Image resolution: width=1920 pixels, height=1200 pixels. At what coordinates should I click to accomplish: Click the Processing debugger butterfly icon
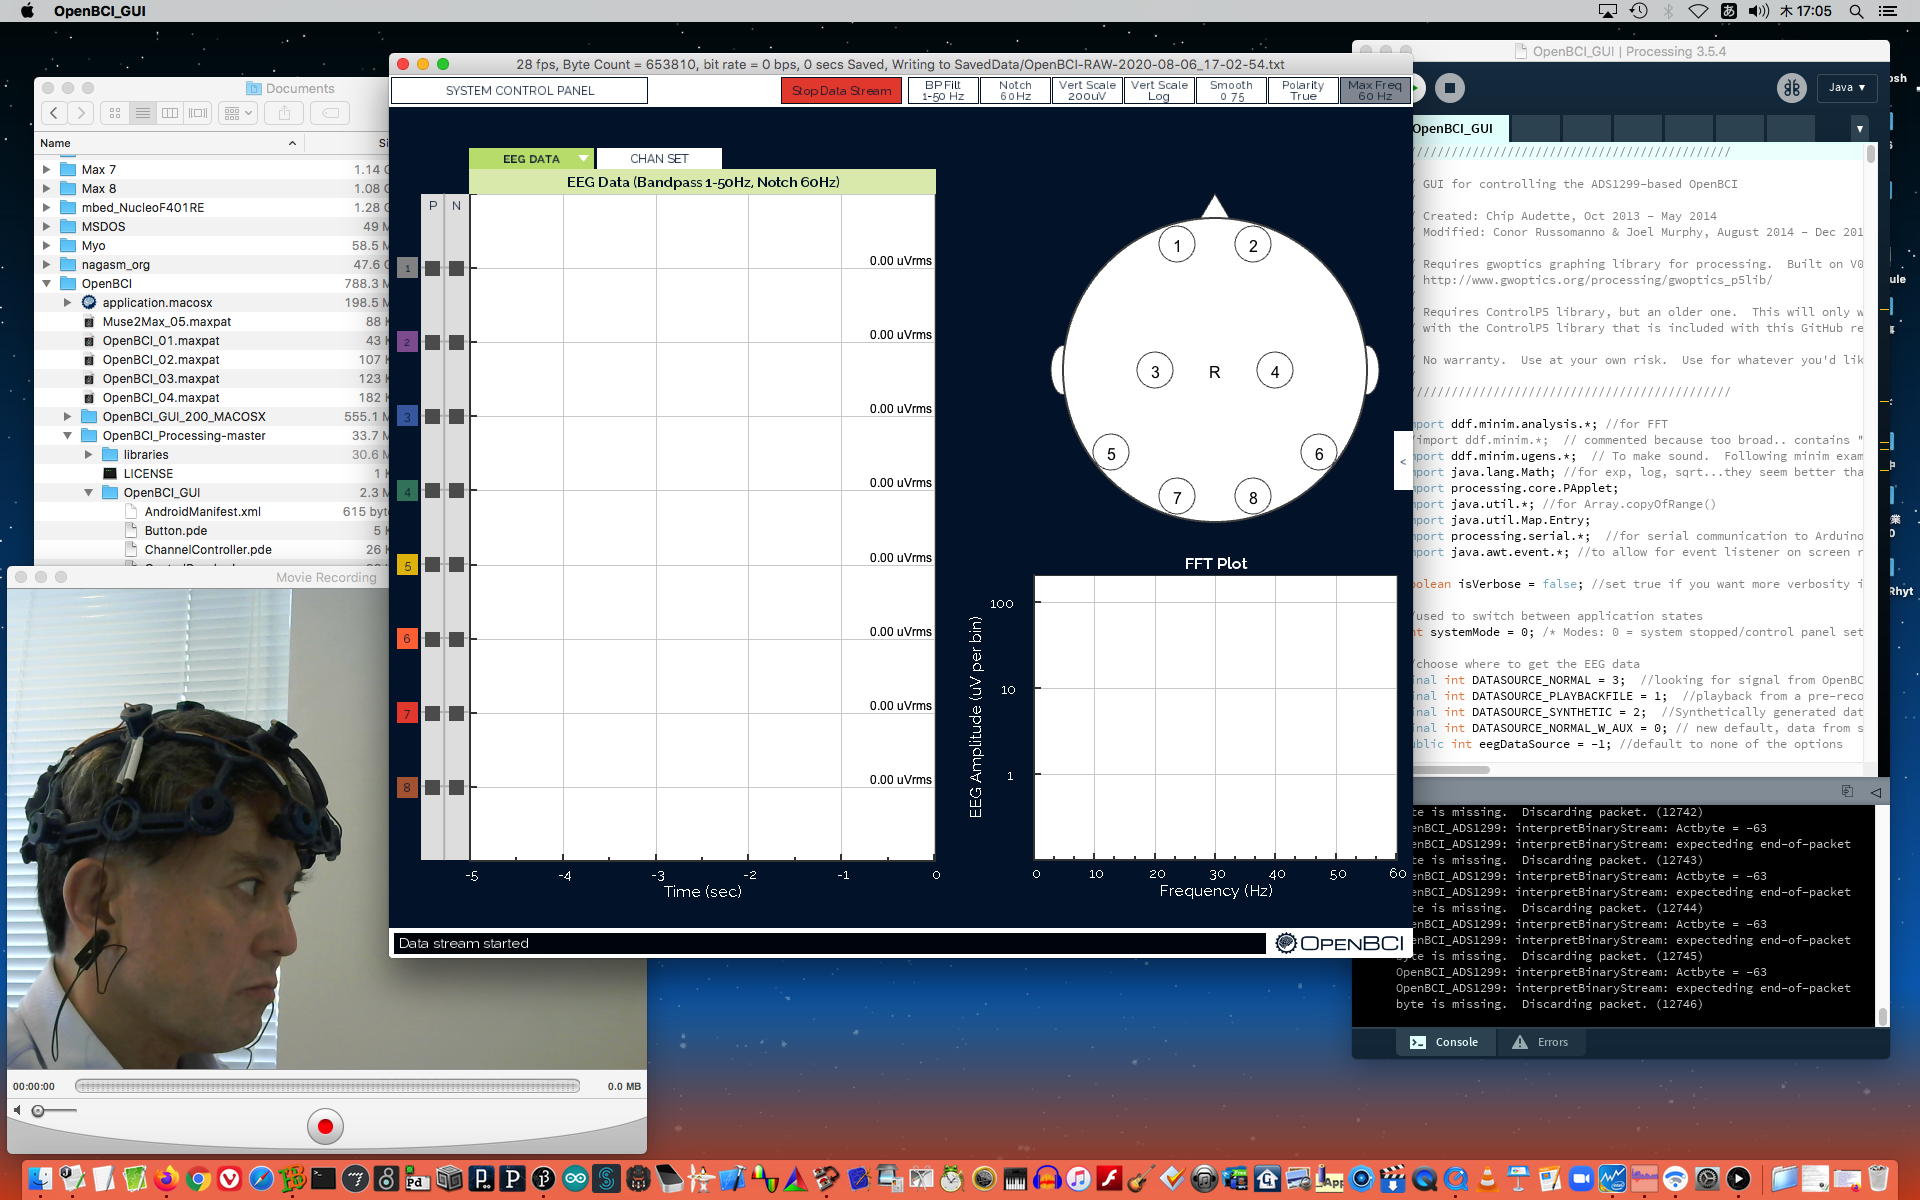point(1791,88)
